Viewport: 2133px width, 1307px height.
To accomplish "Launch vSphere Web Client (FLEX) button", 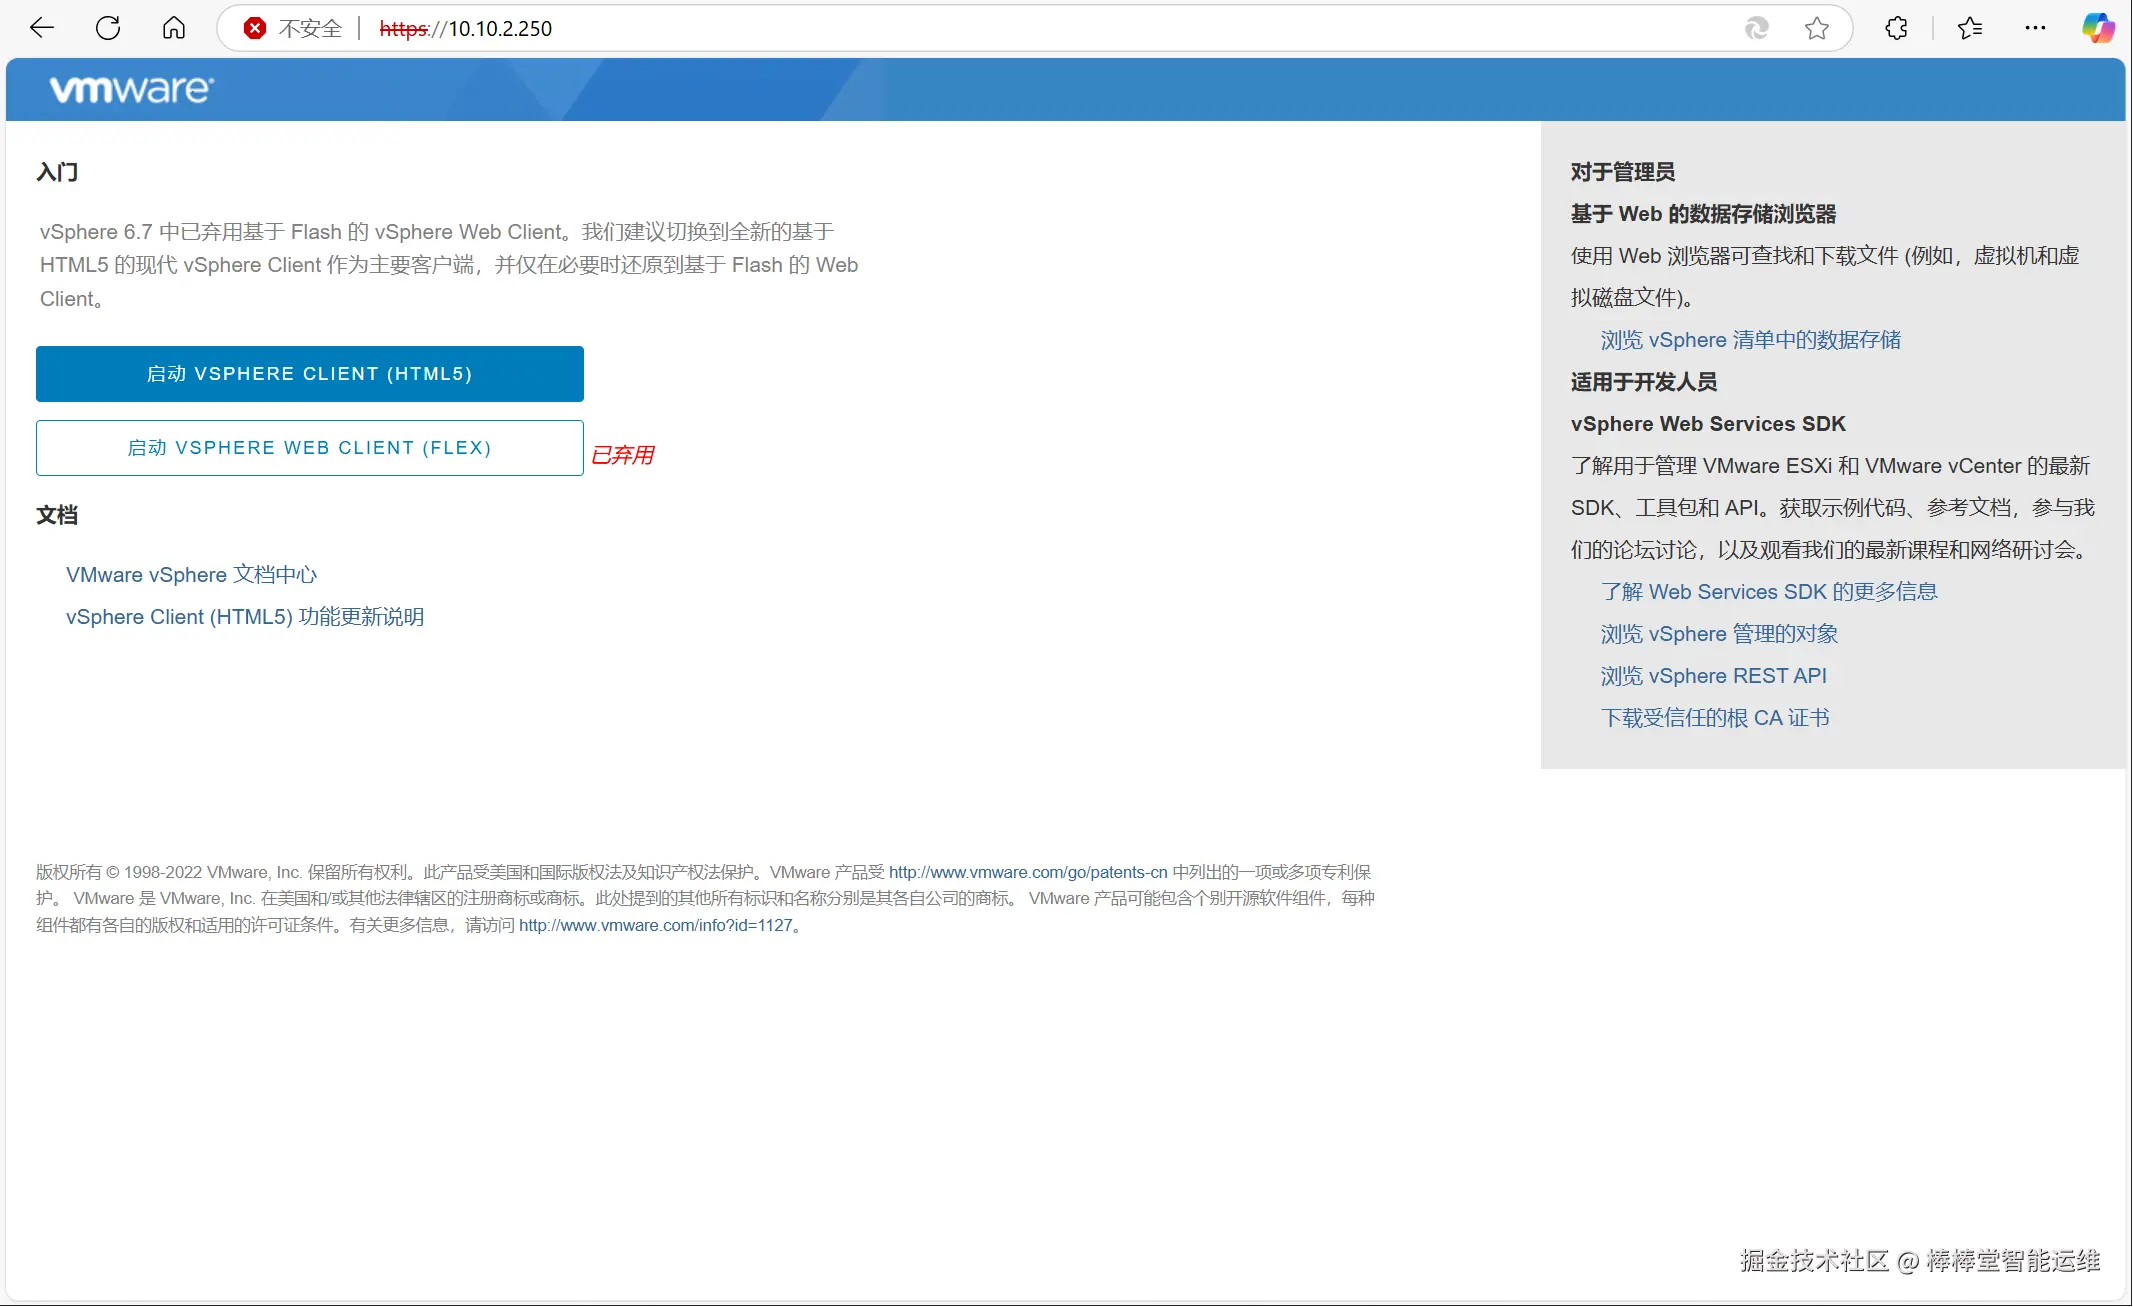I will pyautogui.click(x=309, y=448).
